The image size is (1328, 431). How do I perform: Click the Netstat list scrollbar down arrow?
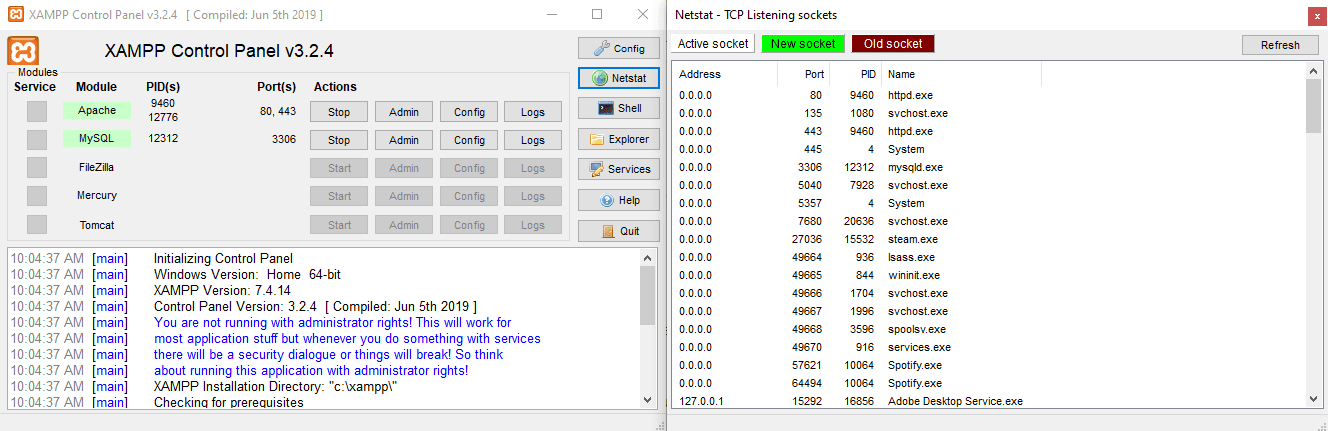click(1313, 399)
